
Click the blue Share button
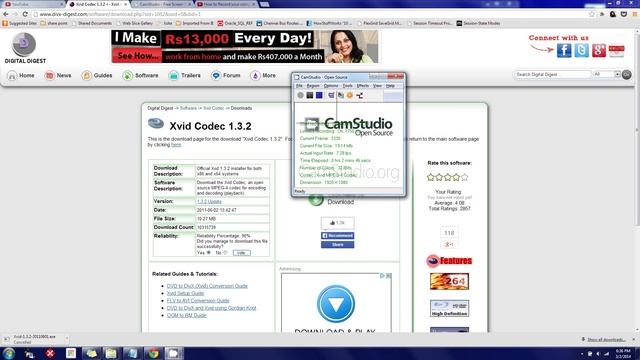(x=338, y=244)
